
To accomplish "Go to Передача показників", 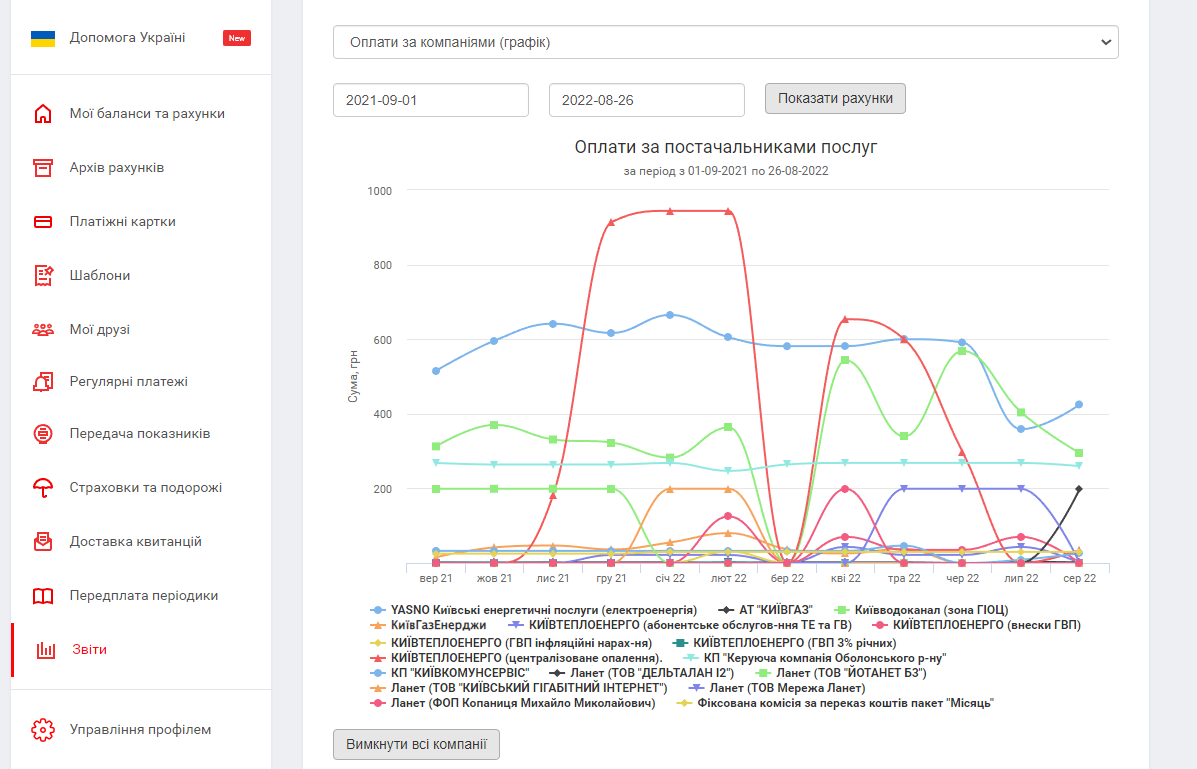I will pyautogui.click(x=140, y=434).
